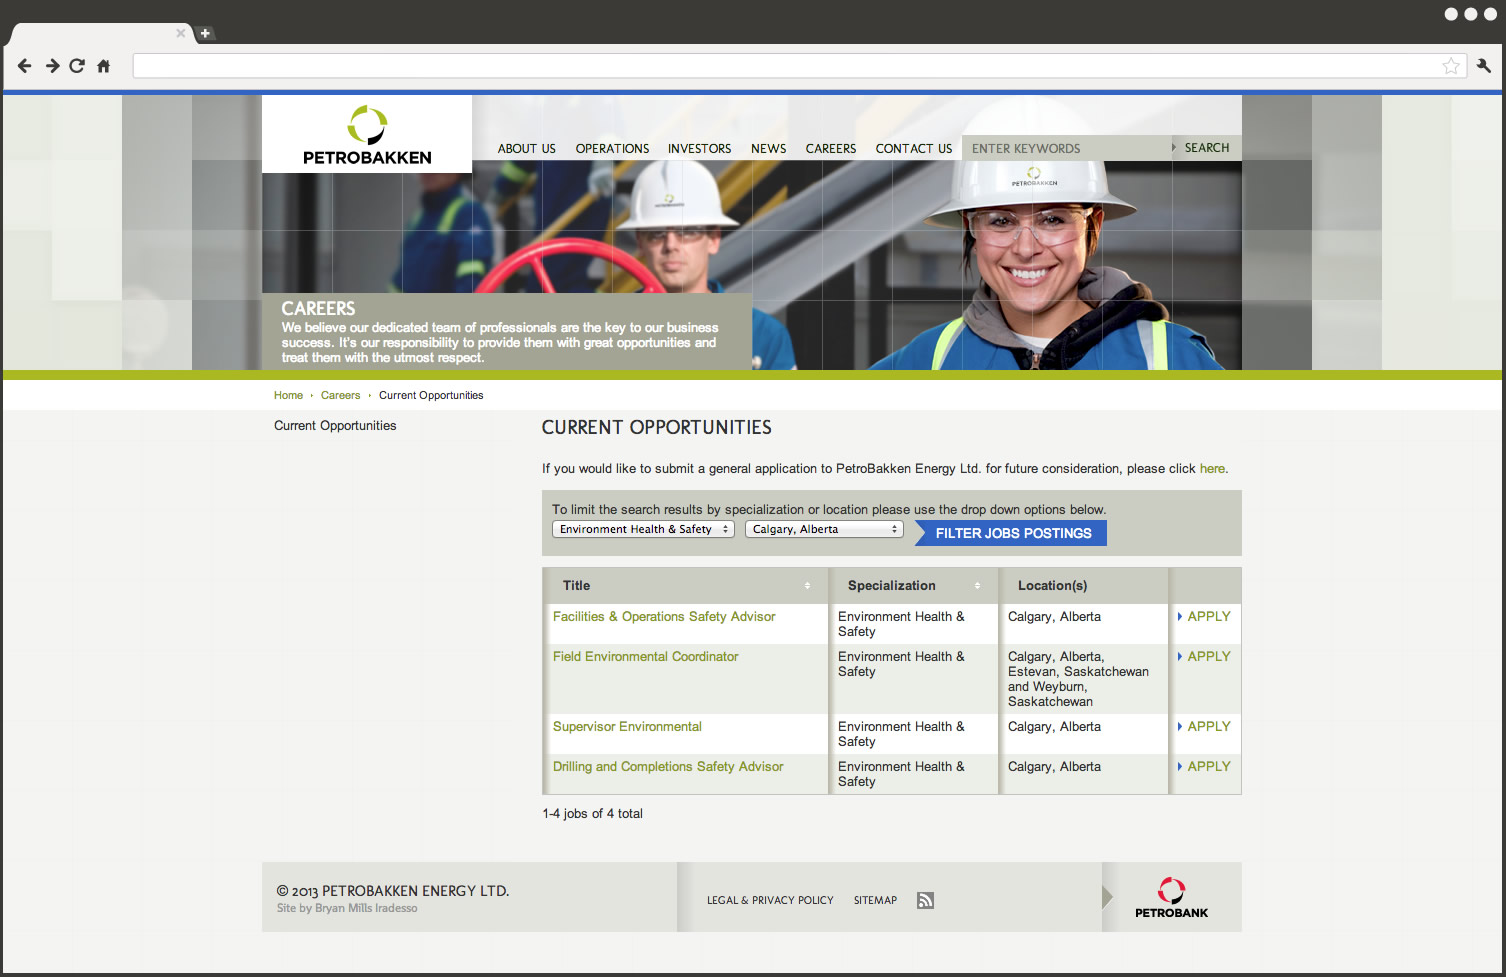Click the Enter Keywords search field

click(1066, 149)
